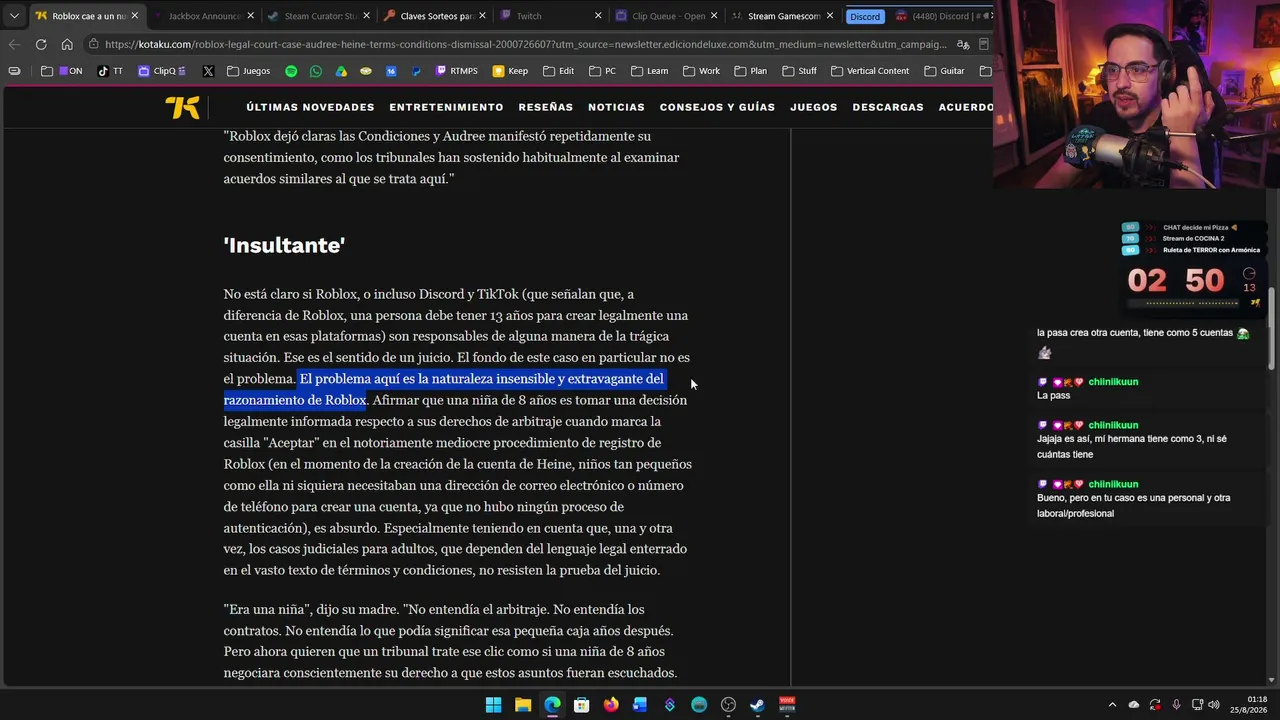Click the OneDrive cloud tray icon

coord(1134,705)
